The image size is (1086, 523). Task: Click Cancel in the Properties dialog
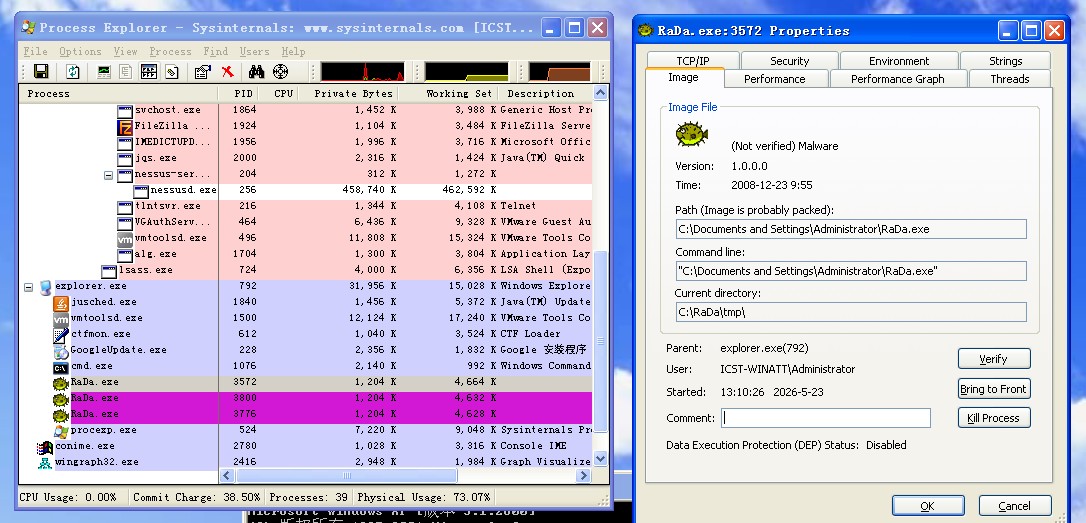[1015, 506]
